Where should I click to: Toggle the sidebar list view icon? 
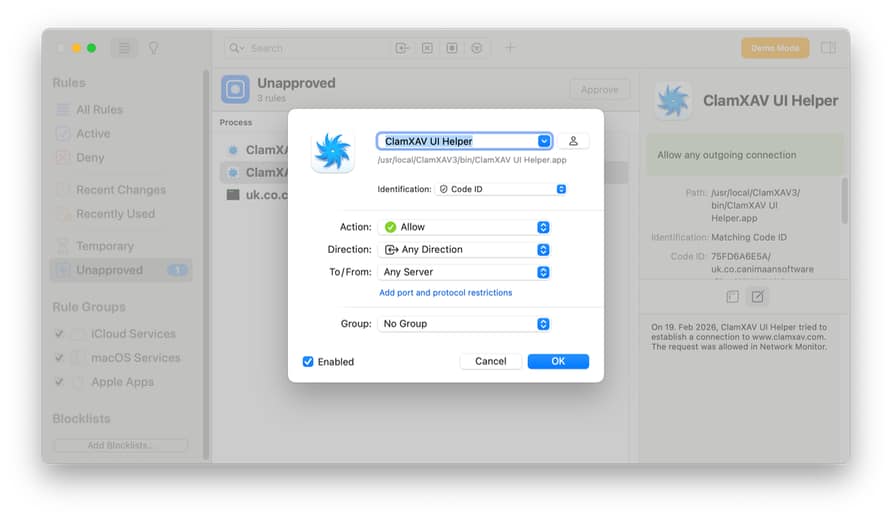pyautogui.click(x=124, y=48)
